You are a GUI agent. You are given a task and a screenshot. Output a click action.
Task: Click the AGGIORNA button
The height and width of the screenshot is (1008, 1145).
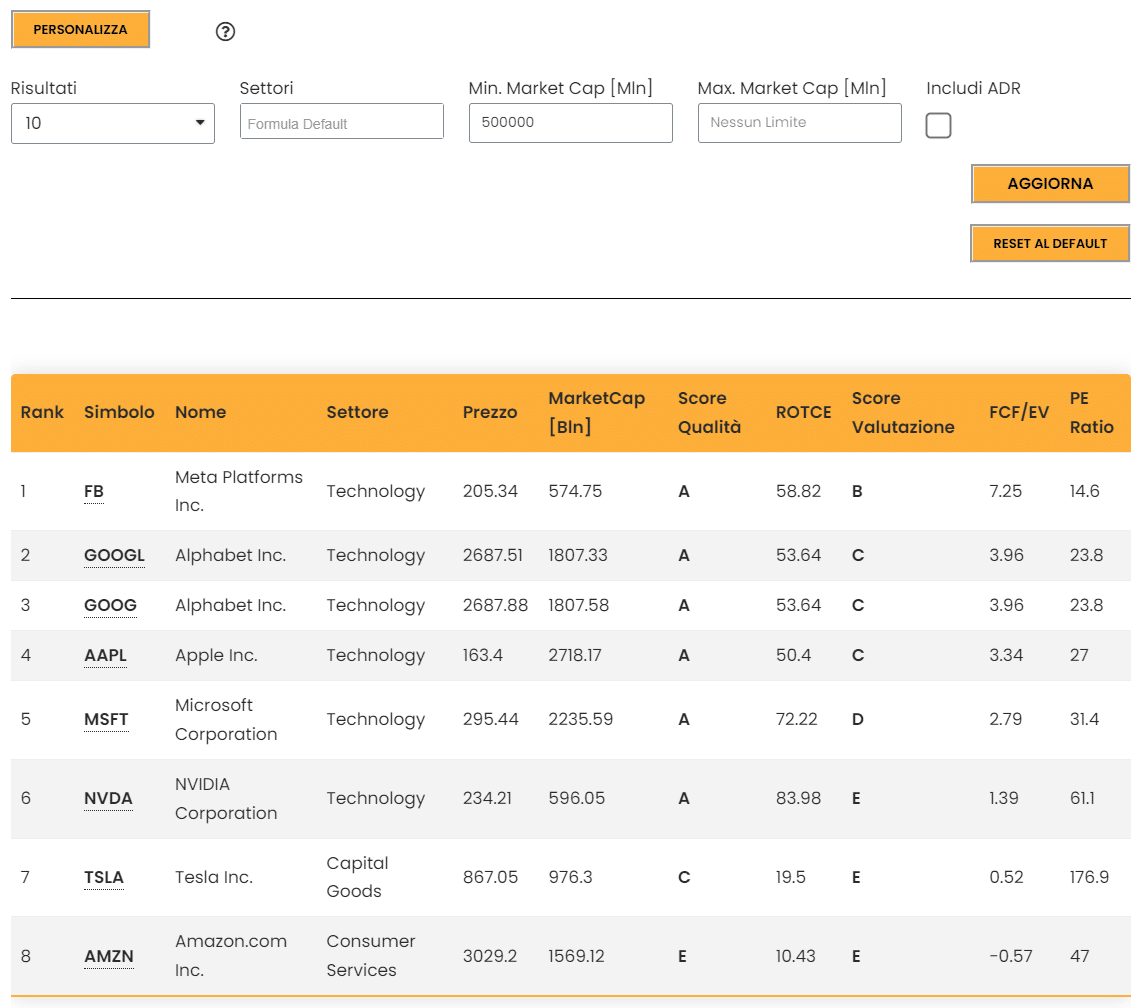pyautogui.click(x=1050, y=183)
